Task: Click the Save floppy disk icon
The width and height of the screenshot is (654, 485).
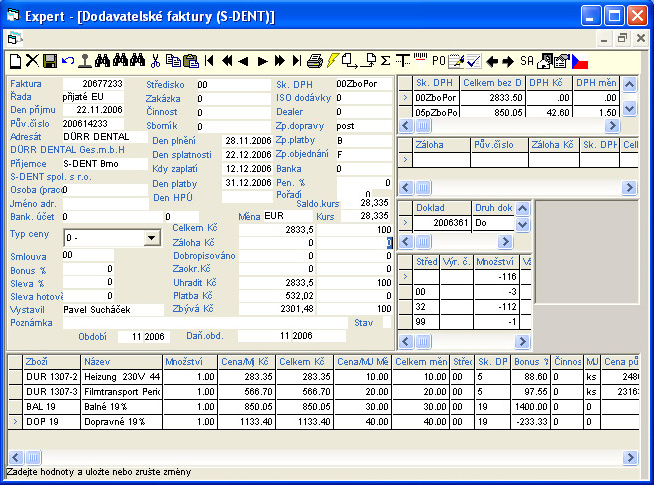Action: 49,61
